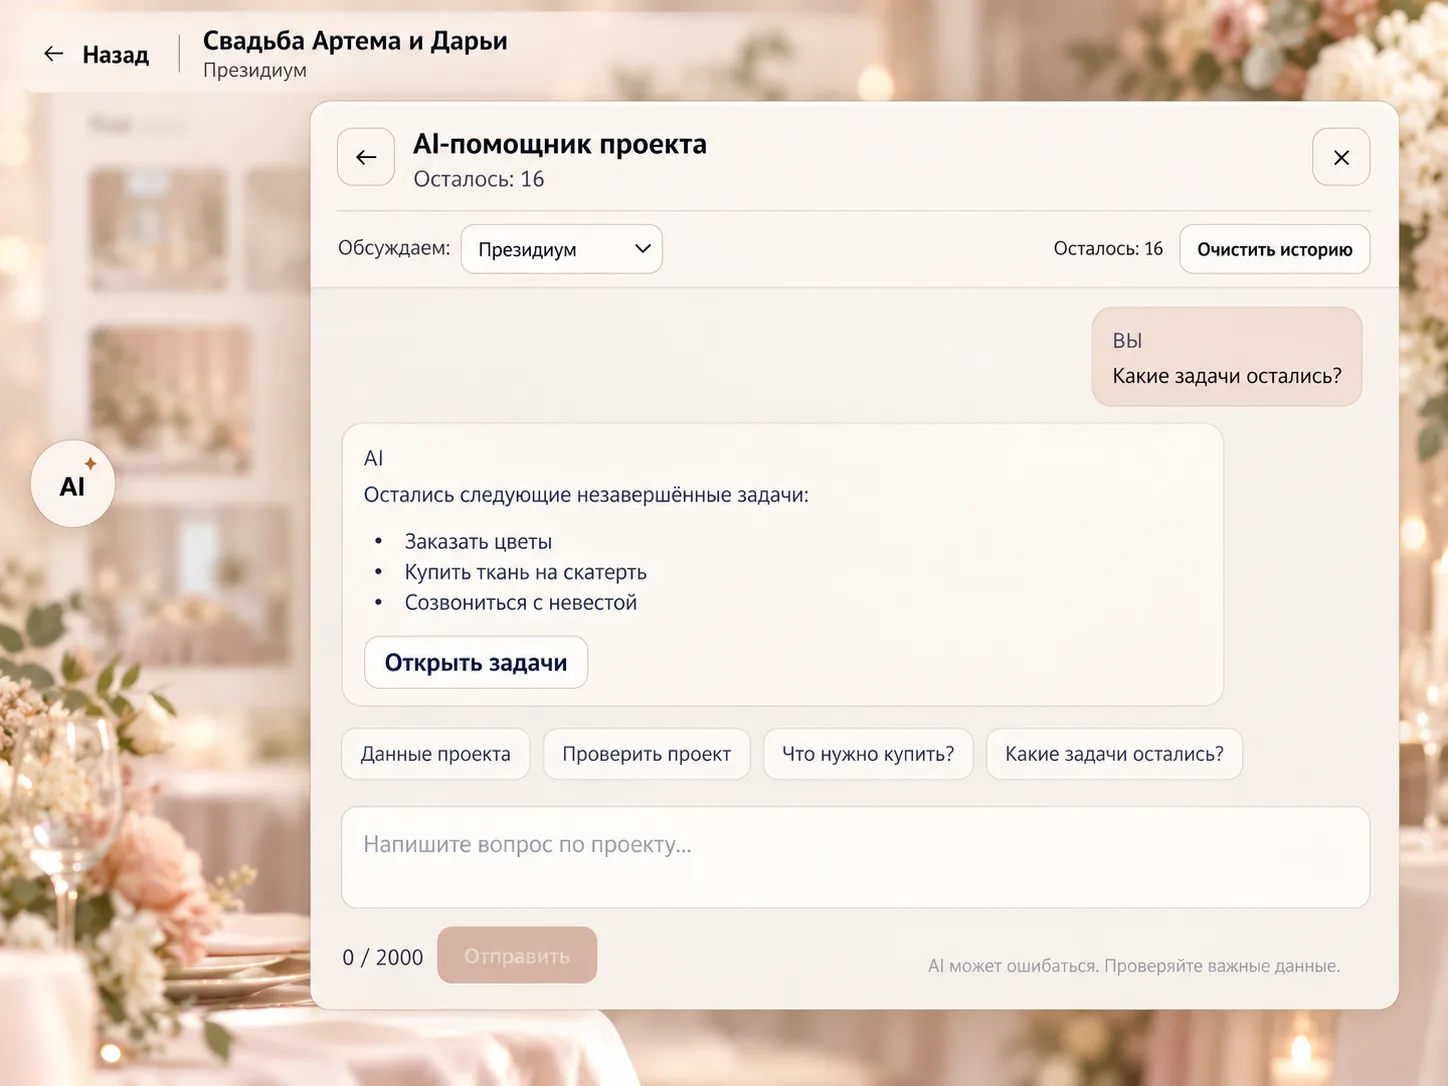Pick the Что нужно купить? suggestion chip
This screenshot has height=1086, width=1448.
[x=868, y=754]
